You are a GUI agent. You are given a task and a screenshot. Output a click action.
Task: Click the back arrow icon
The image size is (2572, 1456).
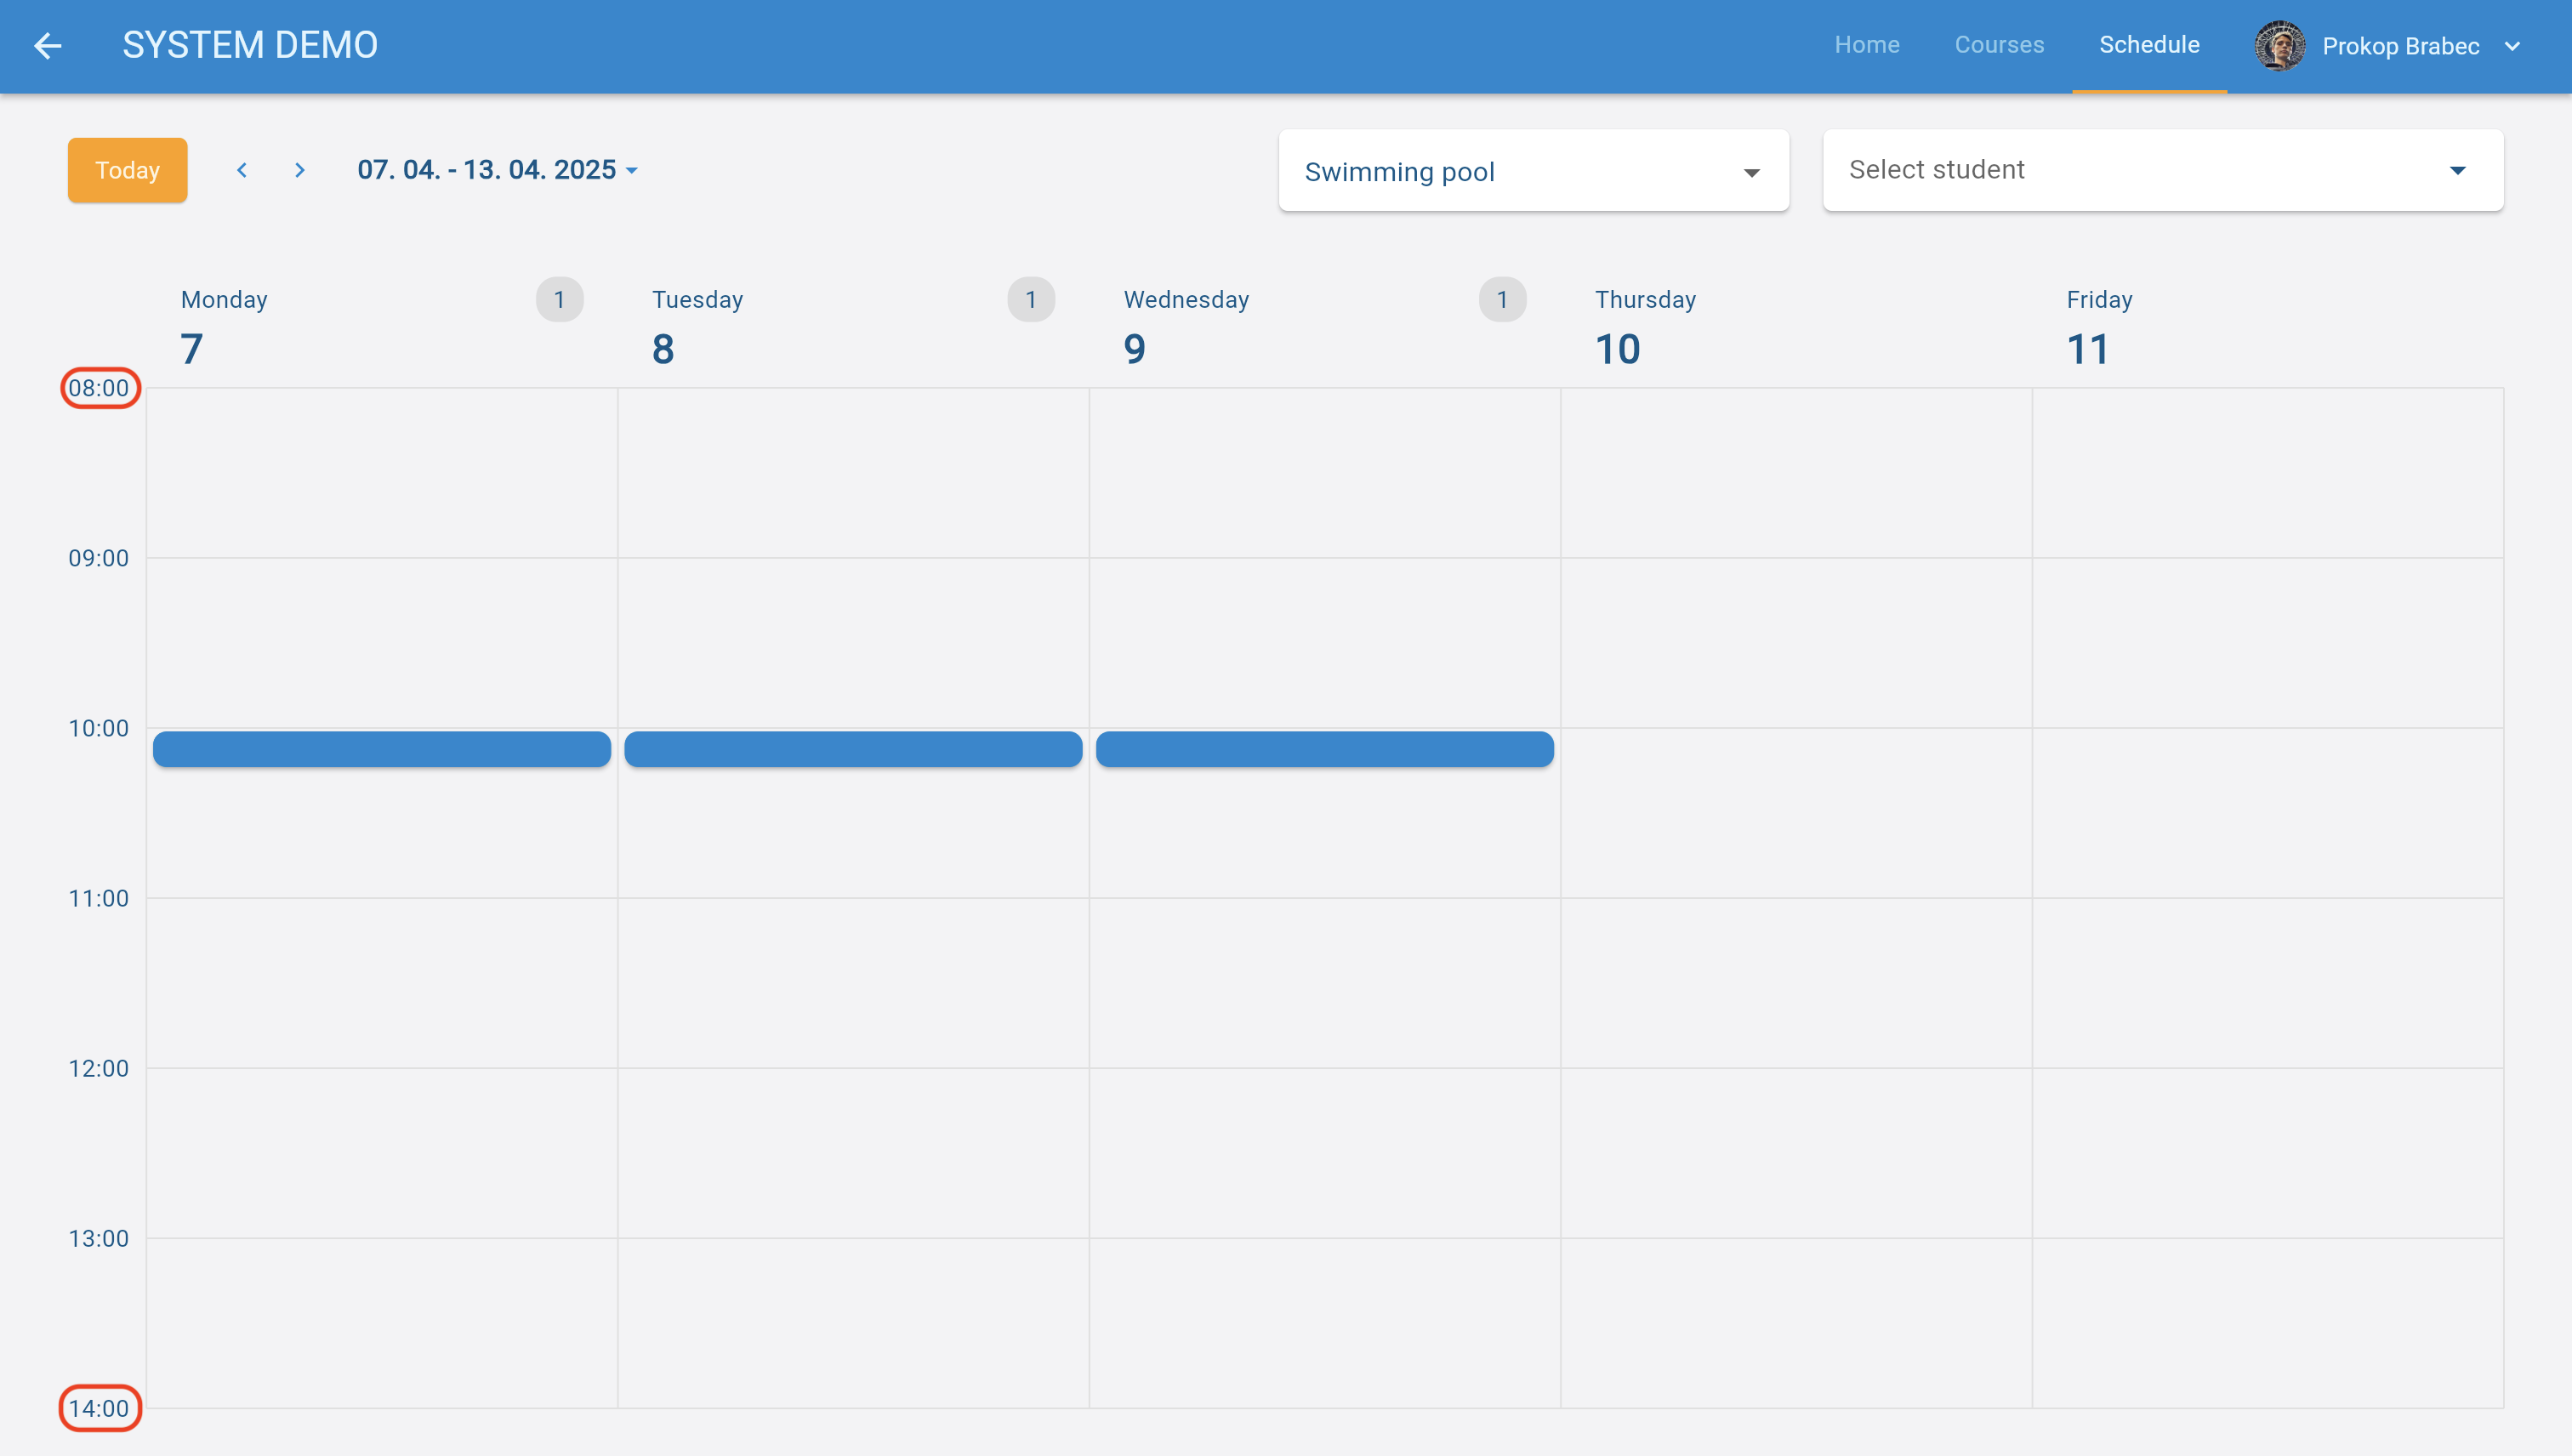[x=47, y=45]
